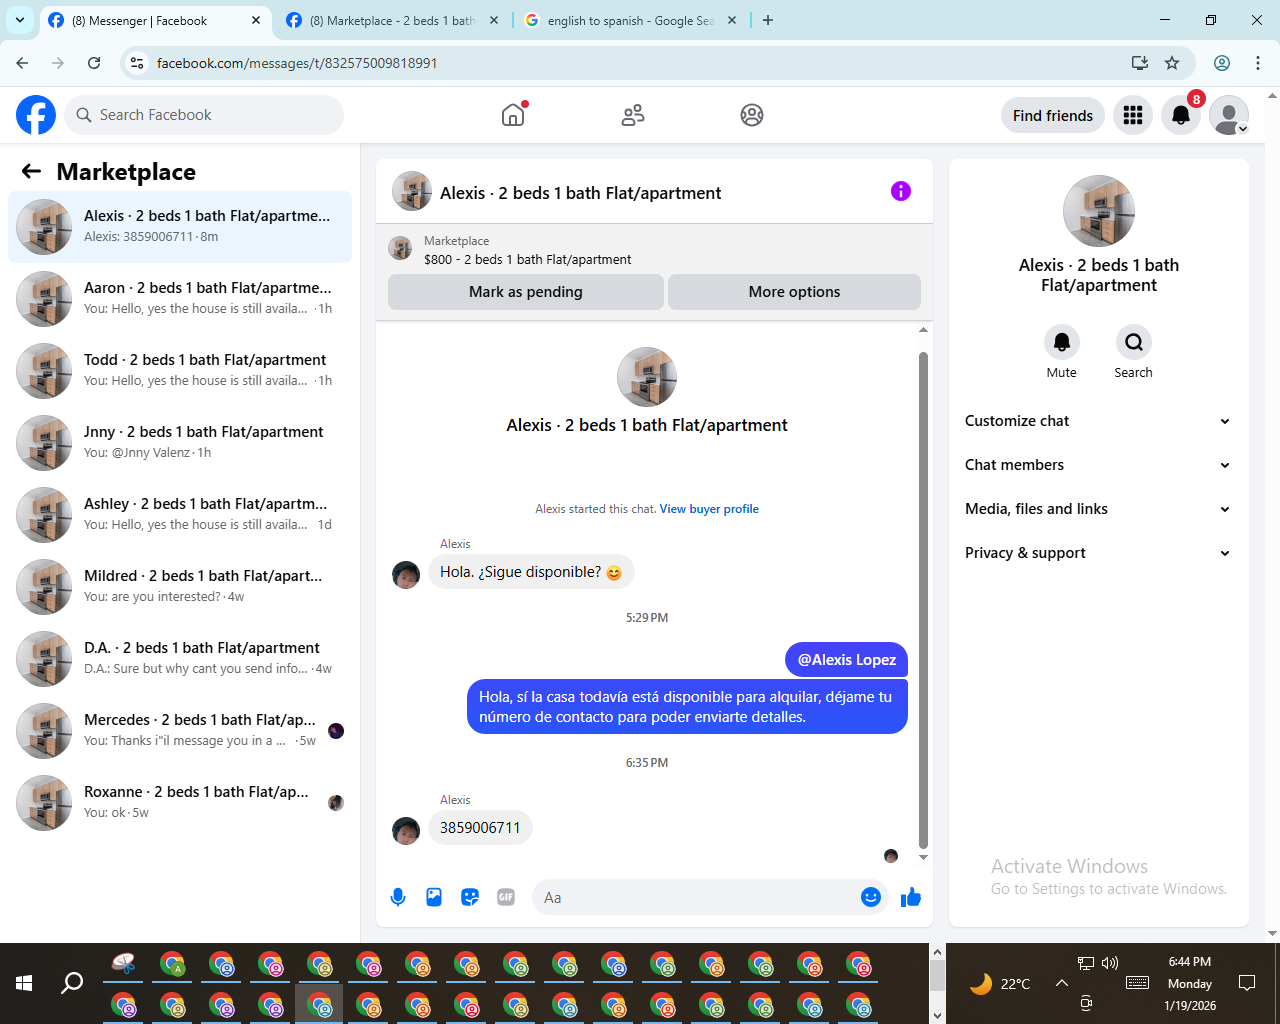Open D.A. conversation in chat list
1280x1024 pixels.
(180, 658)
